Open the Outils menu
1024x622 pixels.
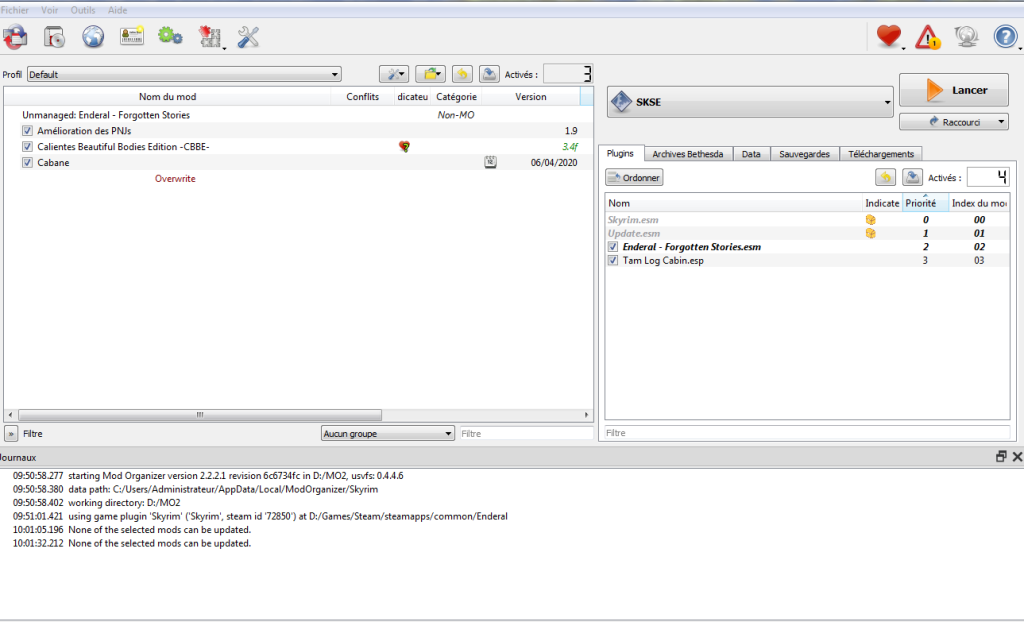tap(83, 10)
